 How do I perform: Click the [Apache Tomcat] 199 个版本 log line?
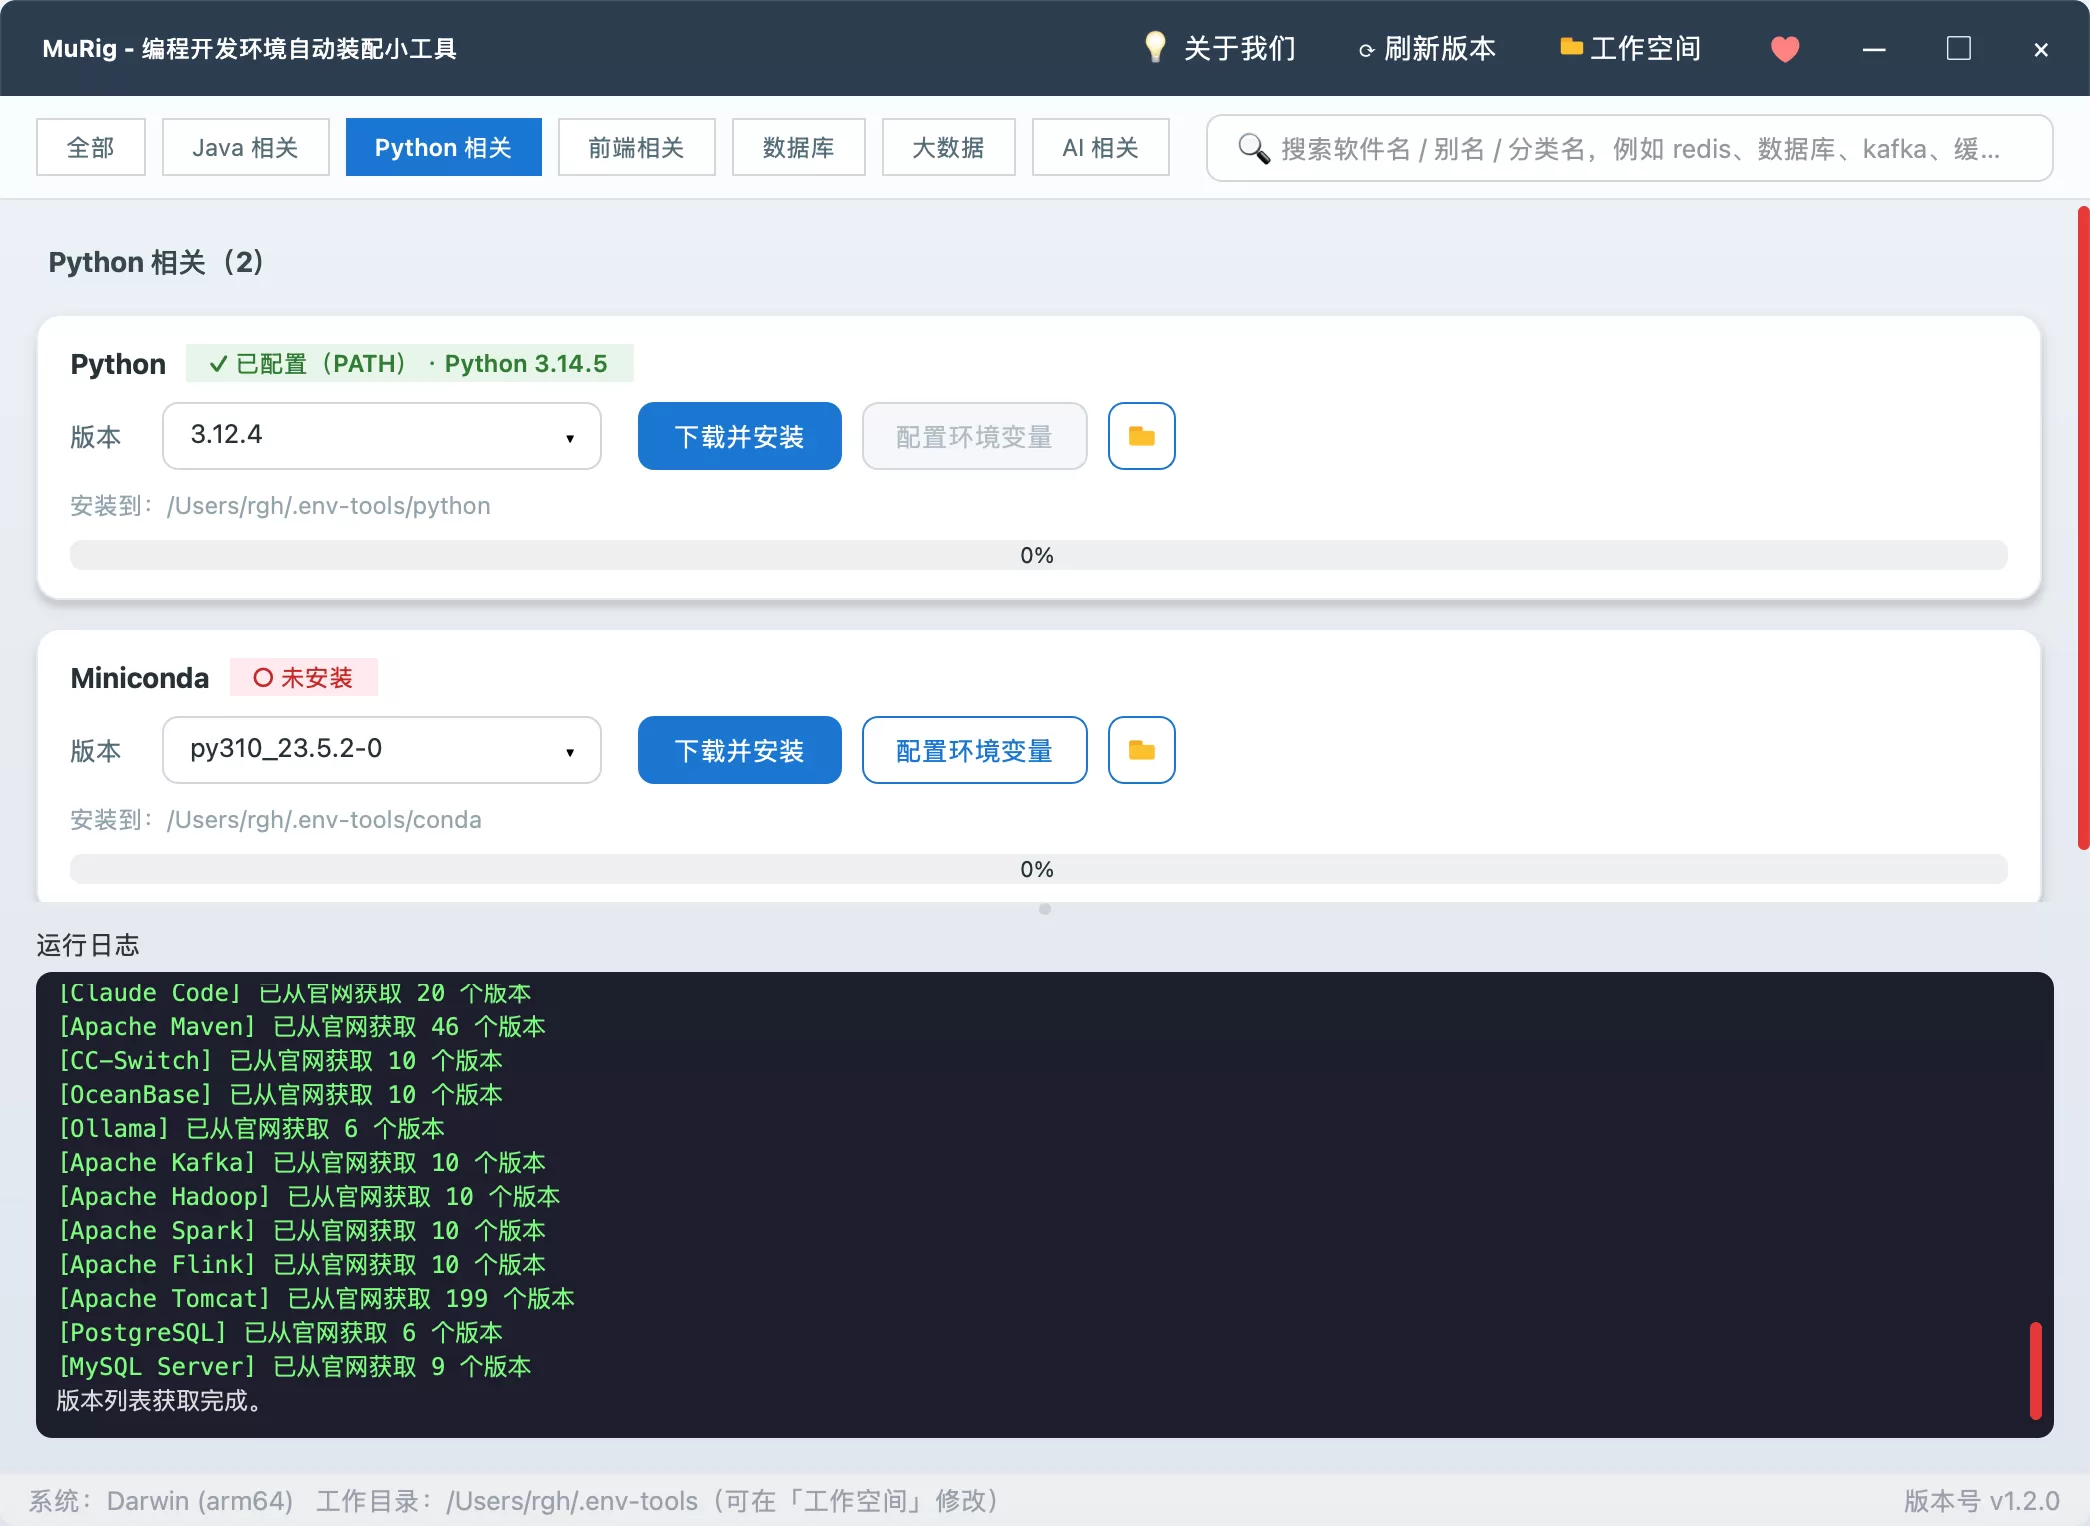tap(316, 1298)
